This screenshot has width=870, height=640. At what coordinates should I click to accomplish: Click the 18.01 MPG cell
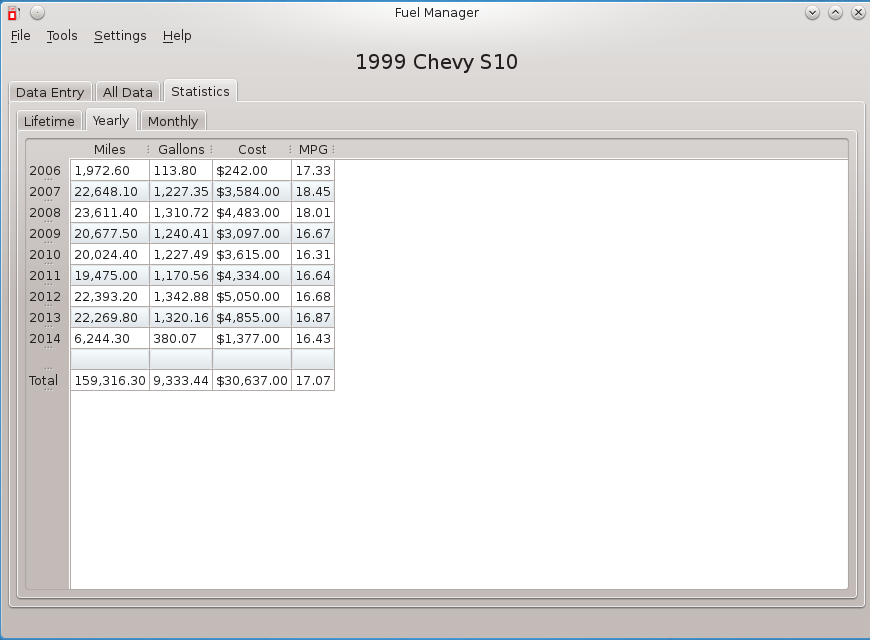click(313, 213)
